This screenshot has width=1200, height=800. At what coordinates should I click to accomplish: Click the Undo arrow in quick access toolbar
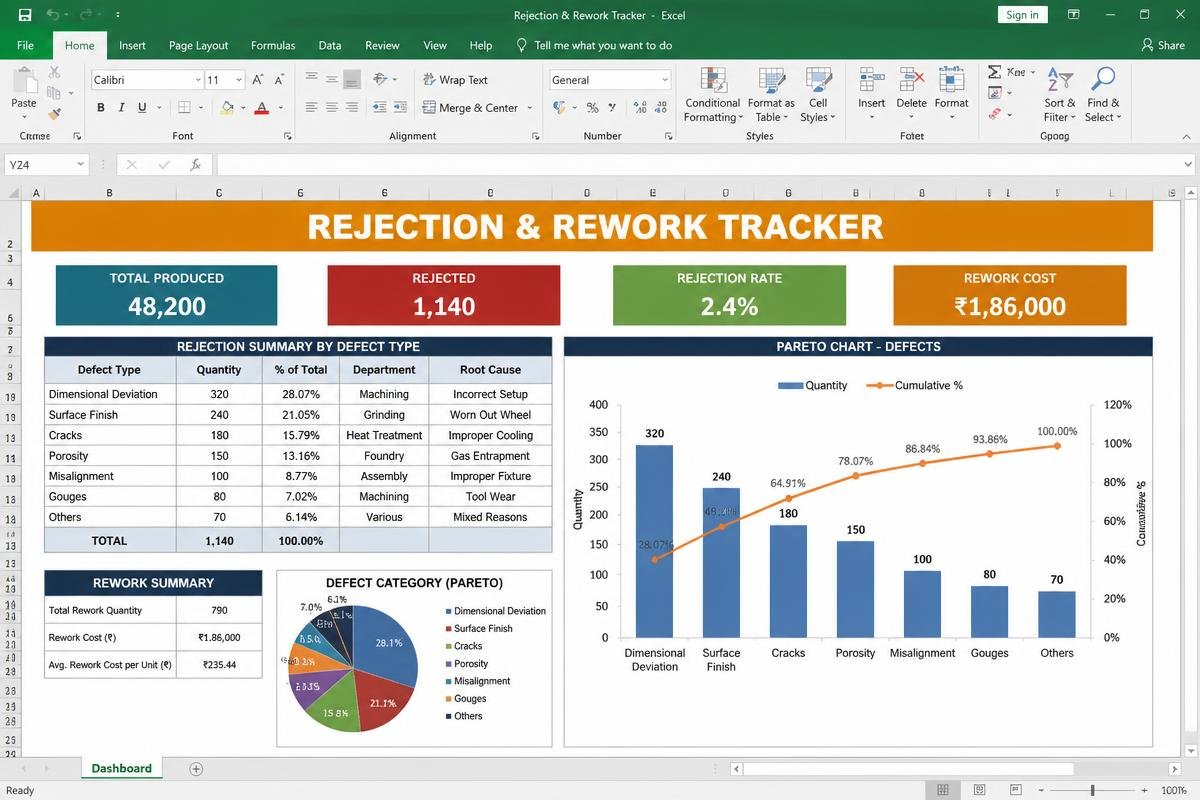[x=52, y=15]
